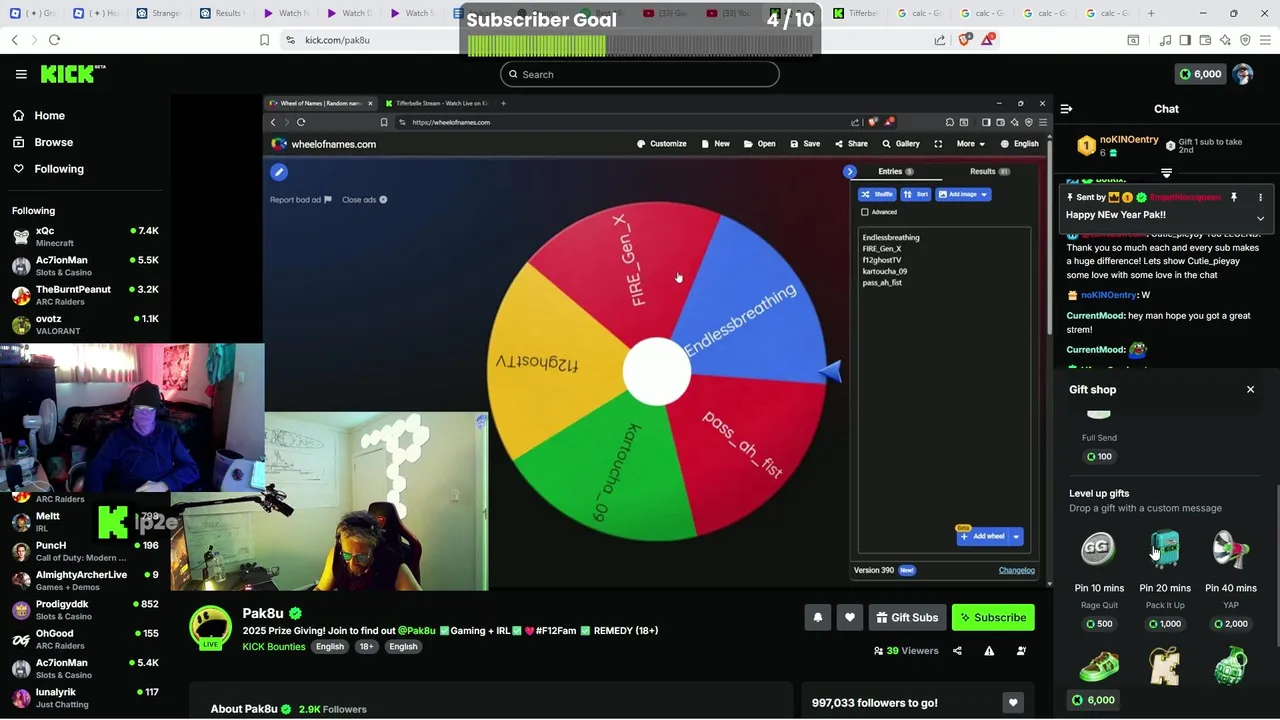Expand the leaderboard handle under noKINOentry
1280x720 pixels.
[1166, 173]
